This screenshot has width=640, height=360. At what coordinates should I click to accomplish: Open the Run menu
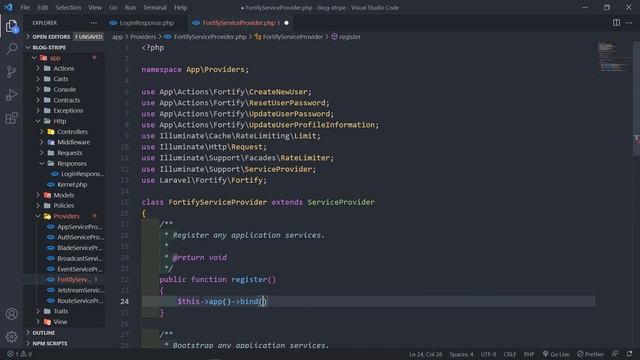[x=130, y=7]
